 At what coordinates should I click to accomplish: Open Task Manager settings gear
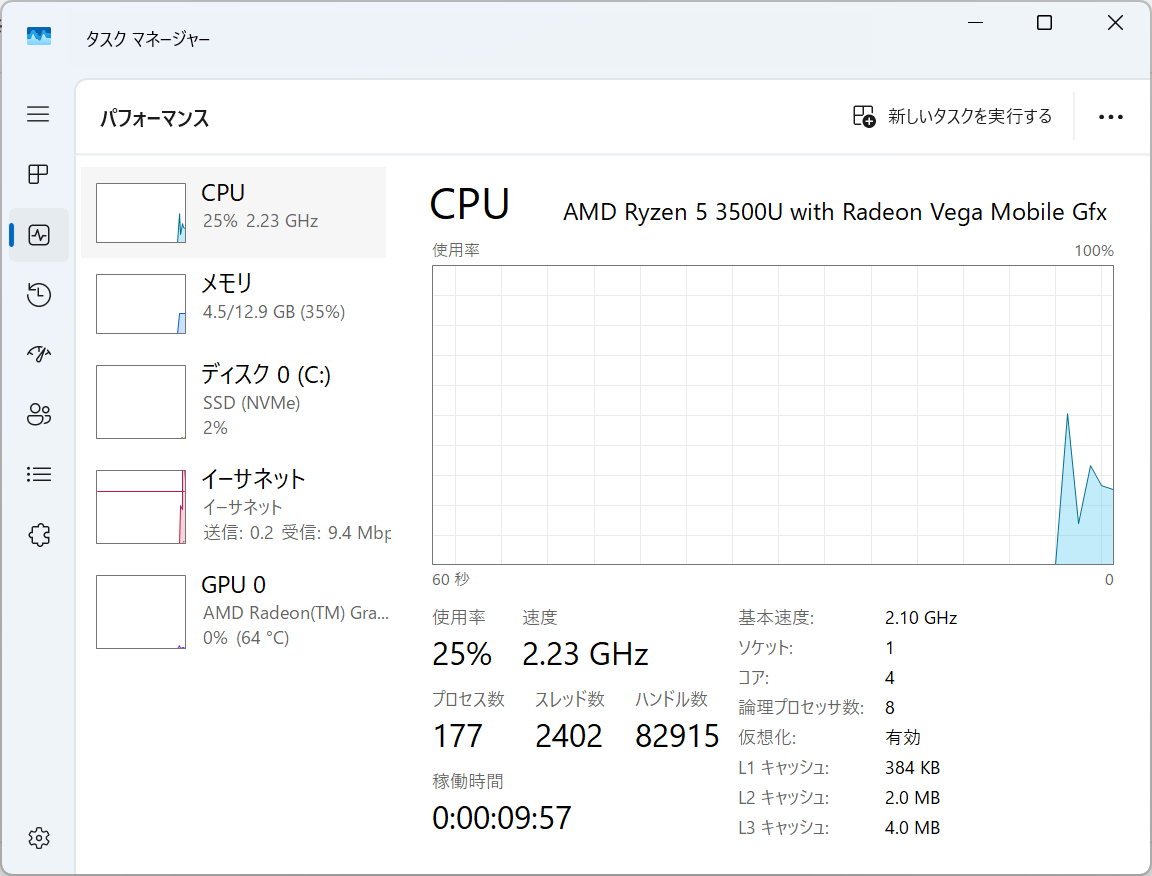[x=38, y=837]
